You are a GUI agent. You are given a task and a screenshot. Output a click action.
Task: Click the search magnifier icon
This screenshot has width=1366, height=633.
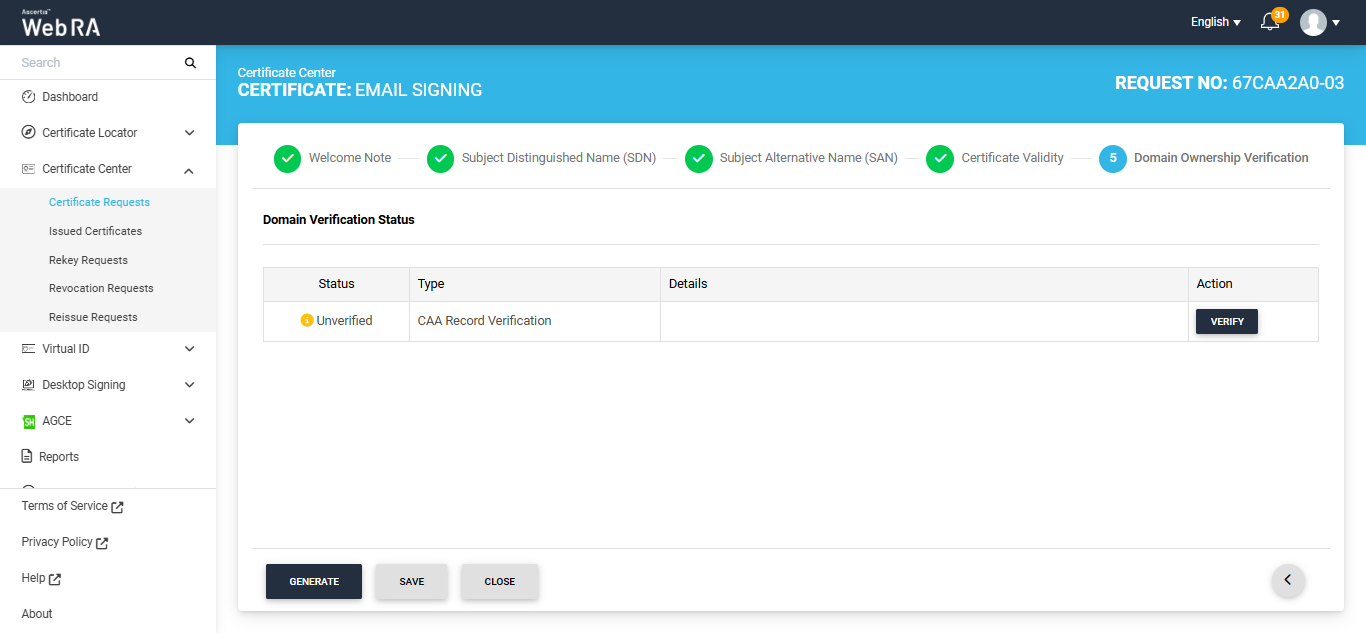coord(190,63)
